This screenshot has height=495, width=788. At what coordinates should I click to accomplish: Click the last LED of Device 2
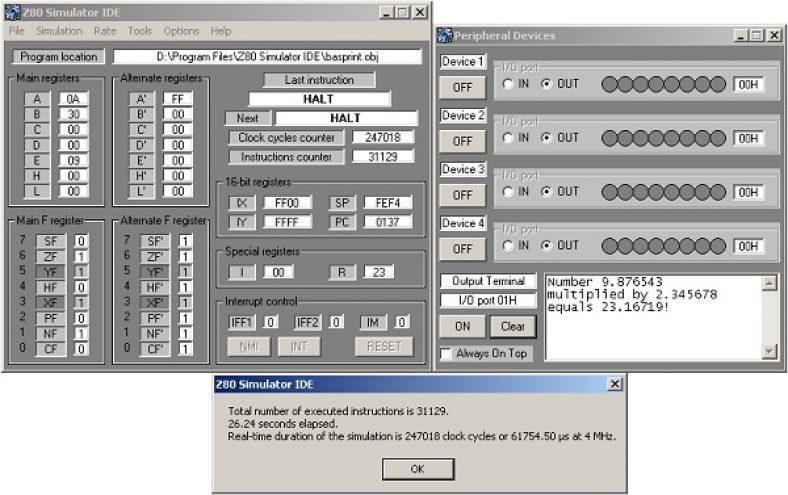pyautogui.click(x=718, y=138)
